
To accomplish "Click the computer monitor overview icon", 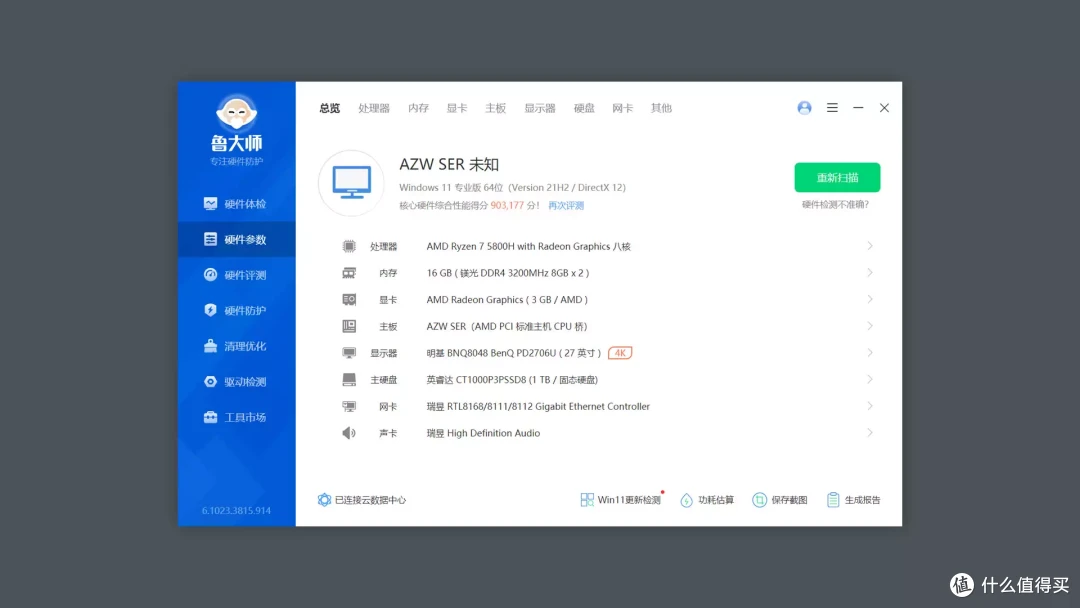I will pyautogui.click(x=351, y=182).
